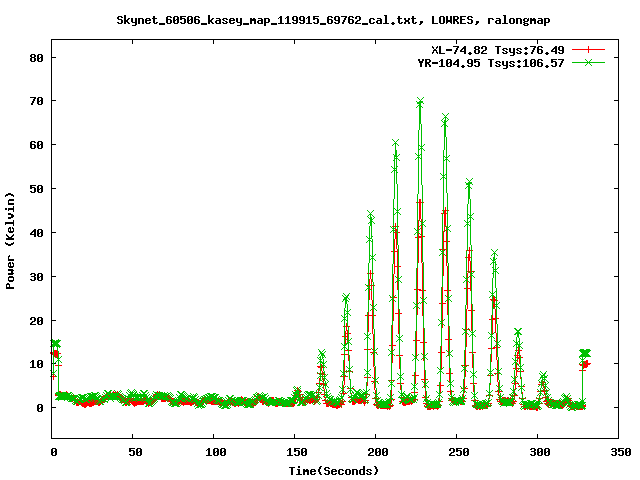Click the y-axis tick label 40
The width and height of the screenshot is (640, 480).
point(37,233)
